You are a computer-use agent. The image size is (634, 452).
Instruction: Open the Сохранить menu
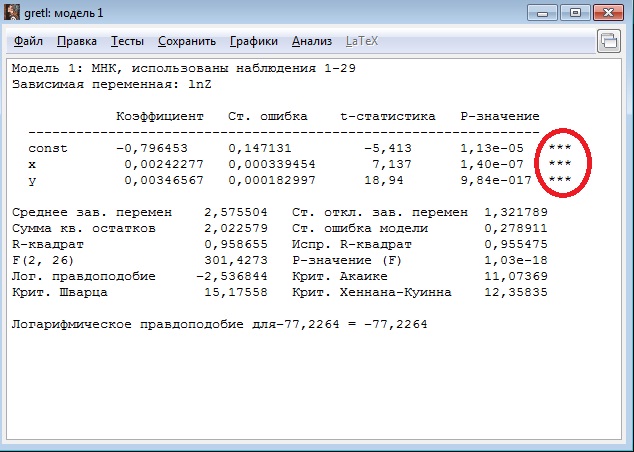click(186, 41)
